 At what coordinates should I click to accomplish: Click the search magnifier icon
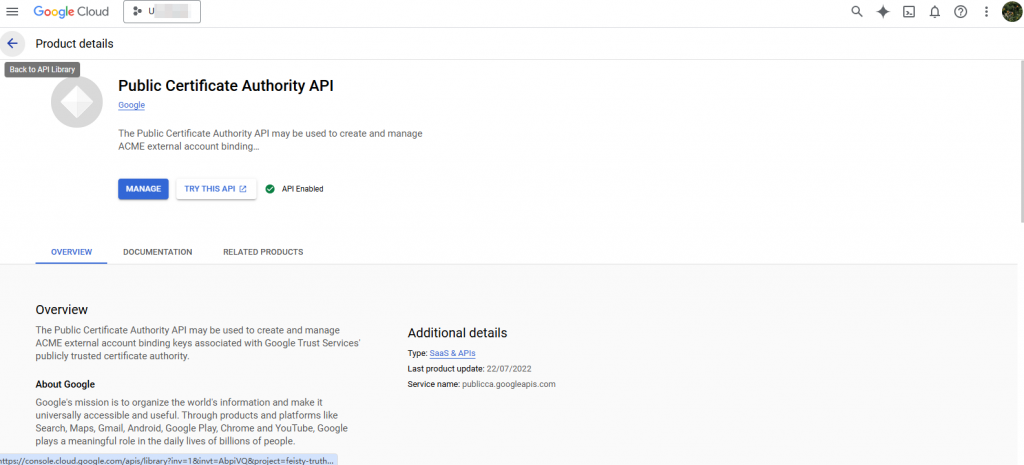tap(857, 12)
